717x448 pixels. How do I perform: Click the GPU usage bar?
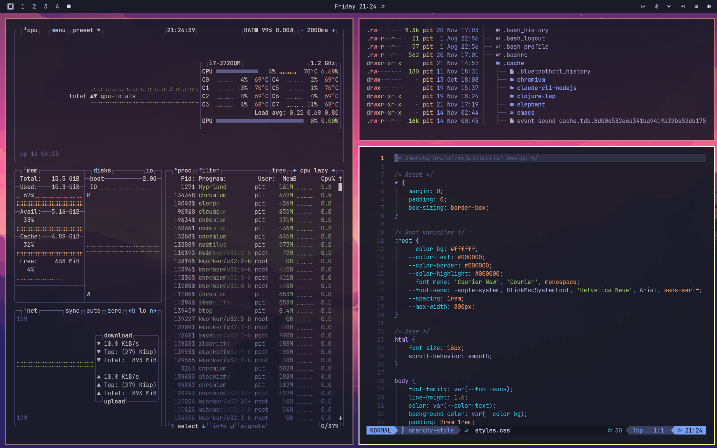260,121
